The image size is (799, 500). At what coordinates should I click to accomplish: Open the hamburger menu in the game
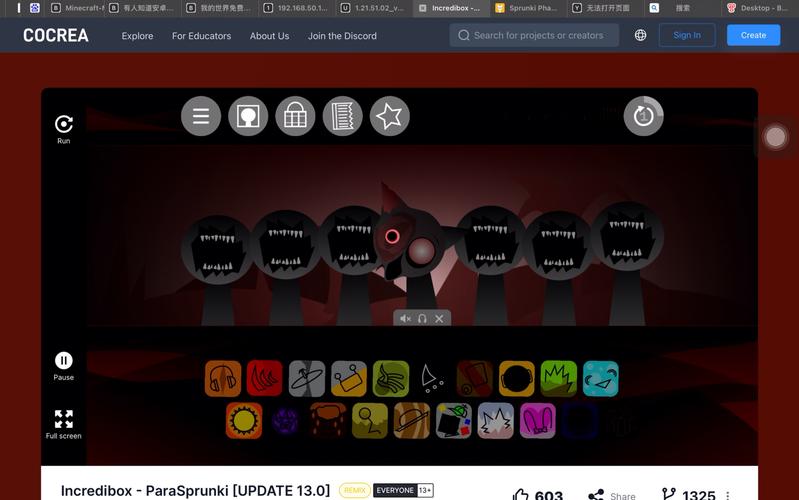[201, 116]
